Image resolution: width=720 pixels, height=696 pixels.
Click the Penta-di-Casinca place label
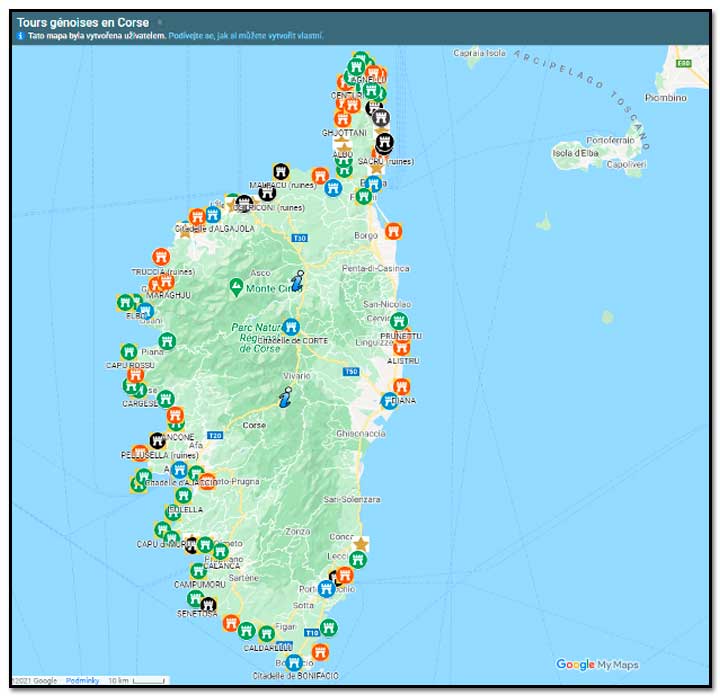376,269
